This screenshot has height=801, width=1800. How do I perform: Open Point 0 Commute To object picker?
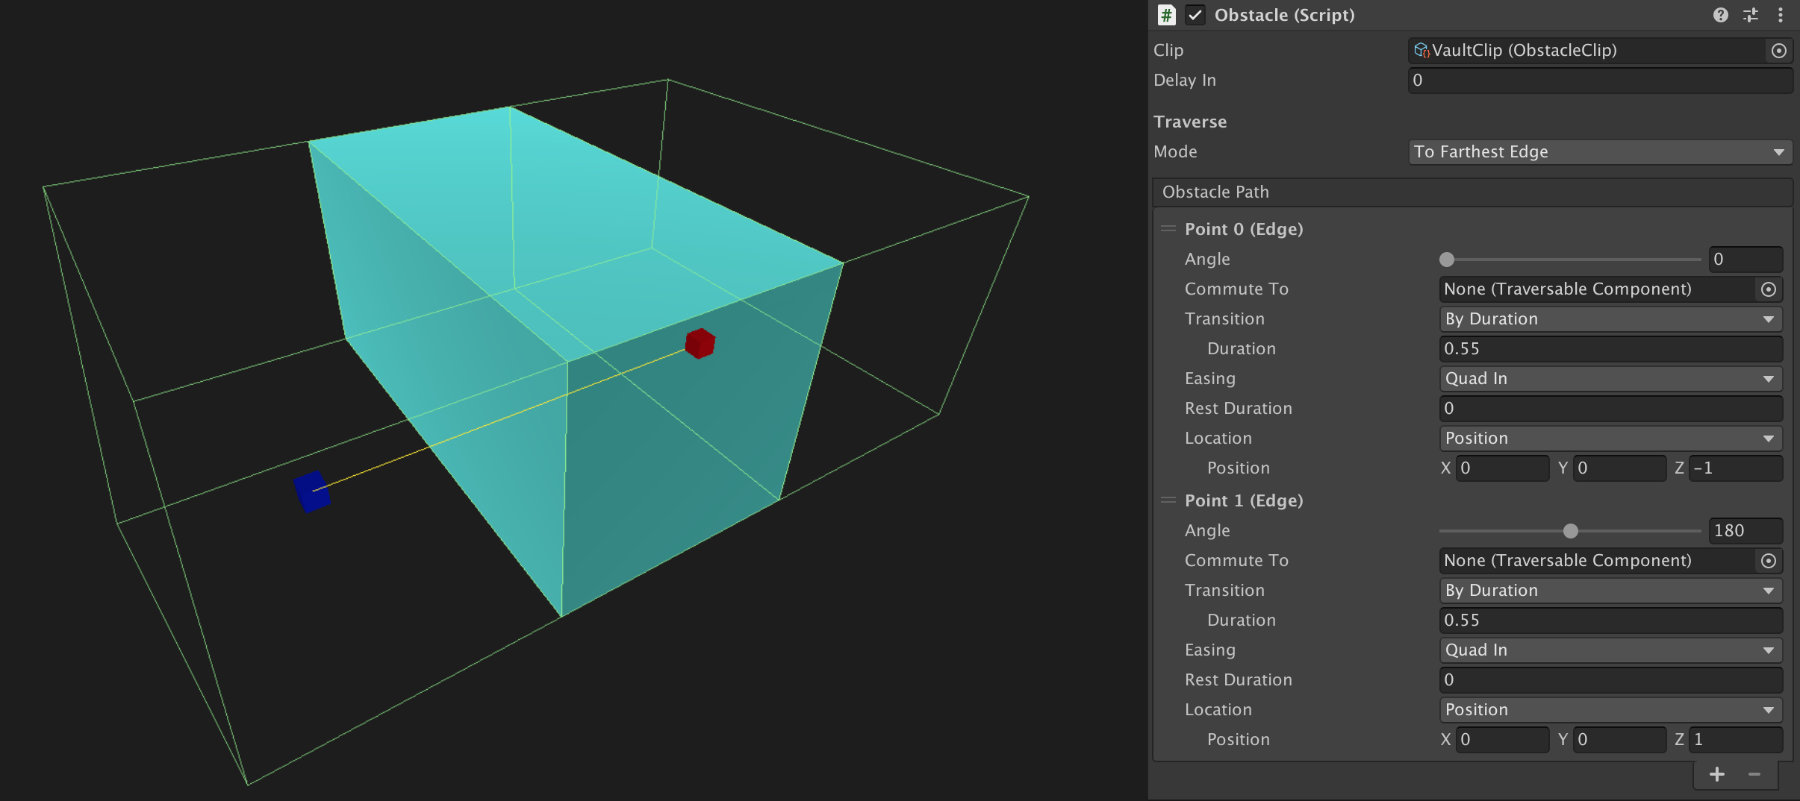(x=1769, y=289)
